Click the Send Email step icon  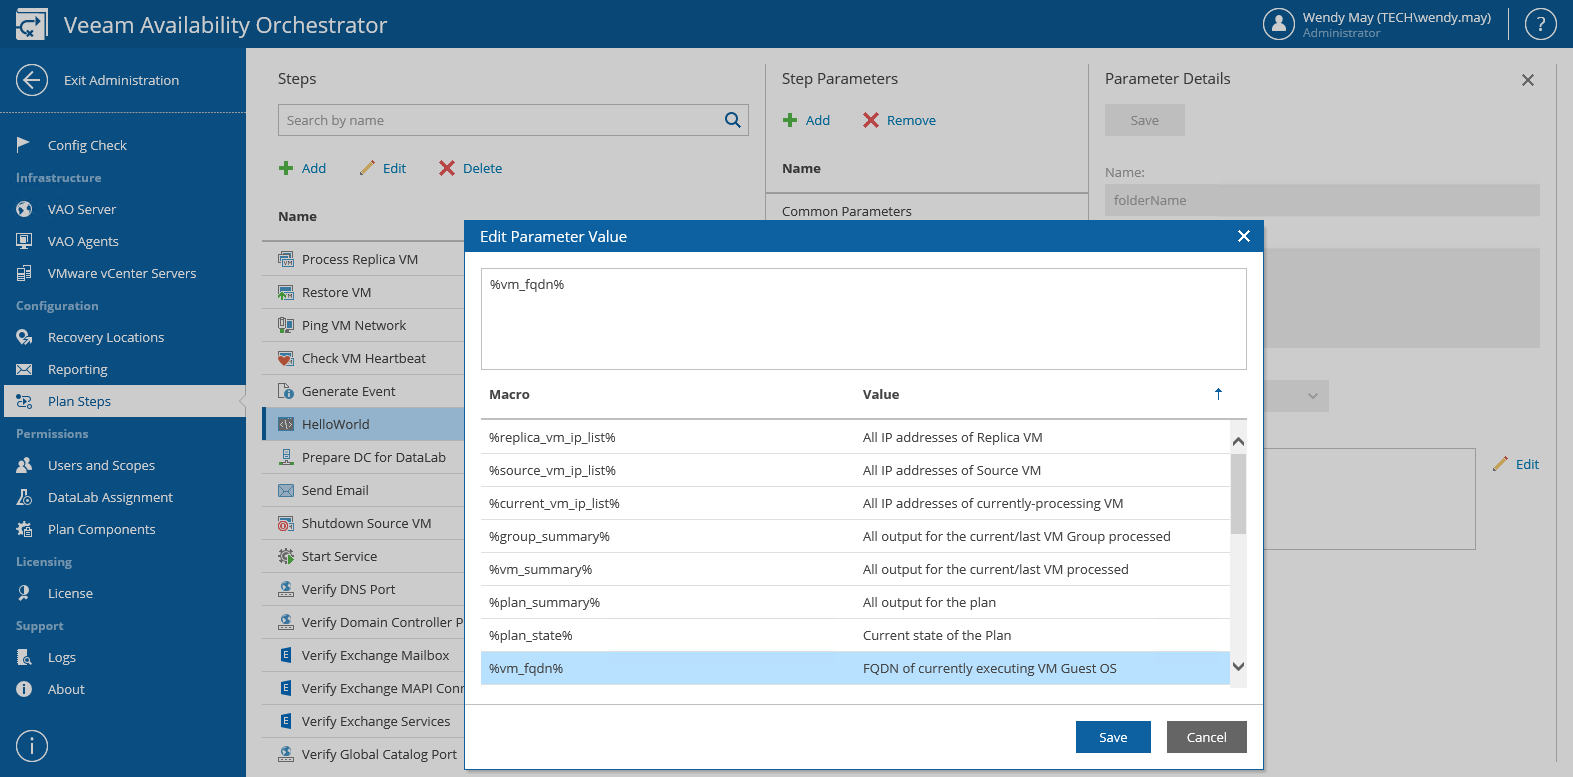click(286, 490)
